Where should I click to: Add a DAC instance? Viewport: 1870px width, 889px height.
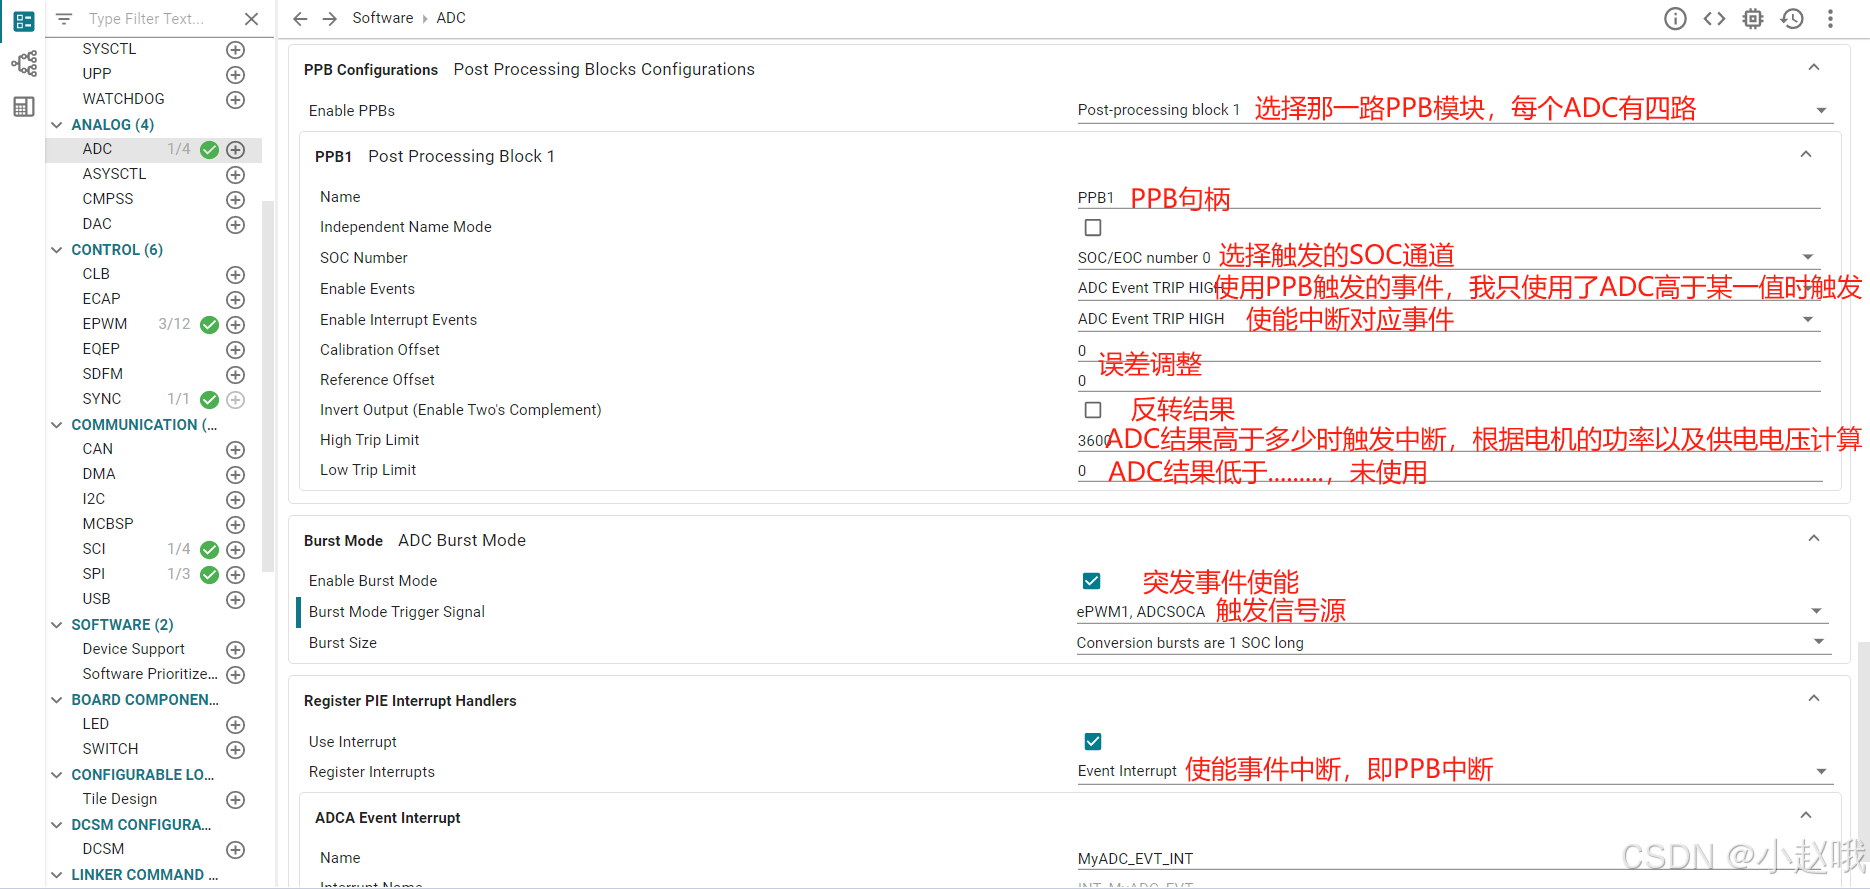point(236,225)
